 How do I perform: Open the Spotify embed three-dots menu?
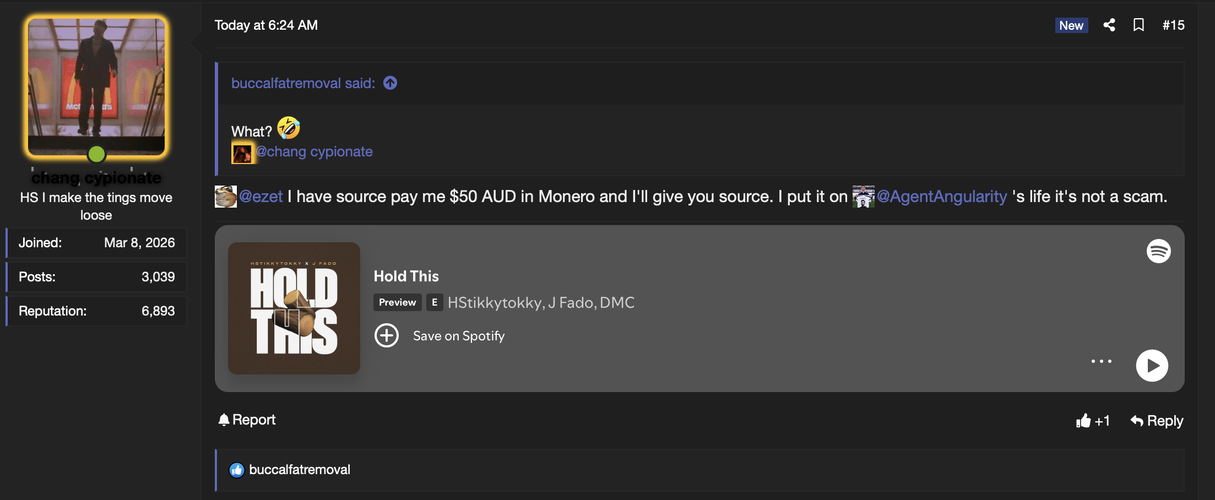tap(1101, 361)
